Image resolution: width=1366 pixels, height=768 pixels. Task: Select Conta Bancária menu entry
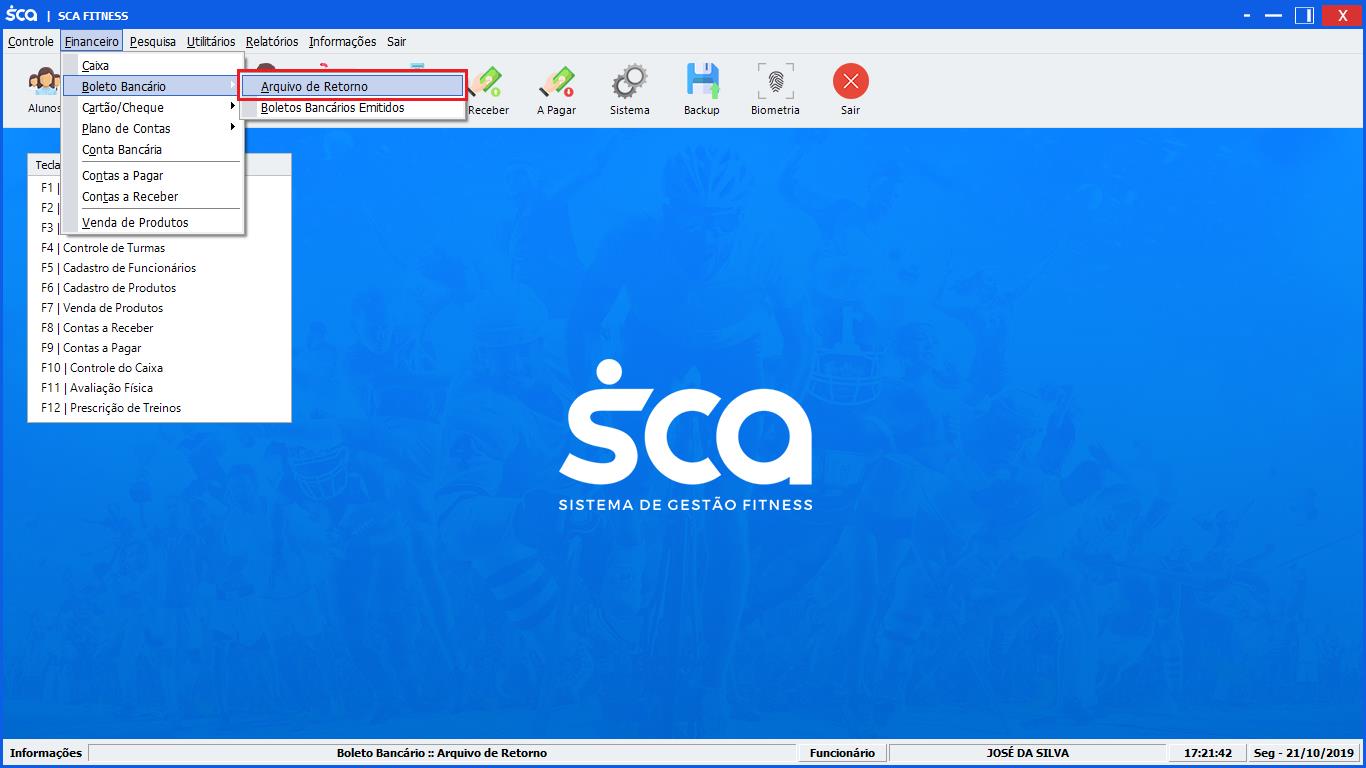point(153,149)
